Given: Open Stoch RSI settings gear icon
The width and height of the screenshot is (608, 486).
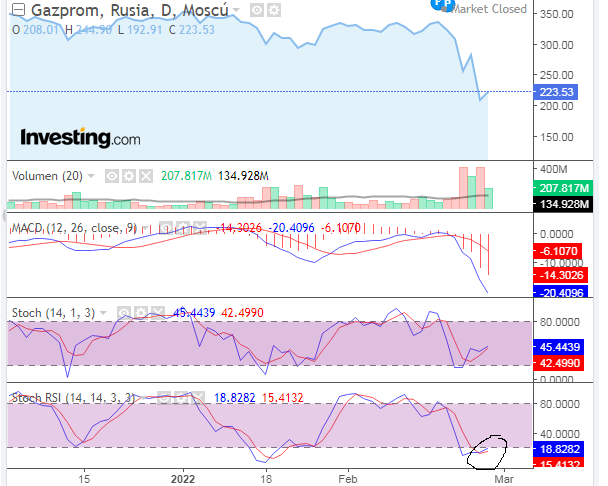Looking at the screenshot, I should pyautogui.click(x=181, y=398).
